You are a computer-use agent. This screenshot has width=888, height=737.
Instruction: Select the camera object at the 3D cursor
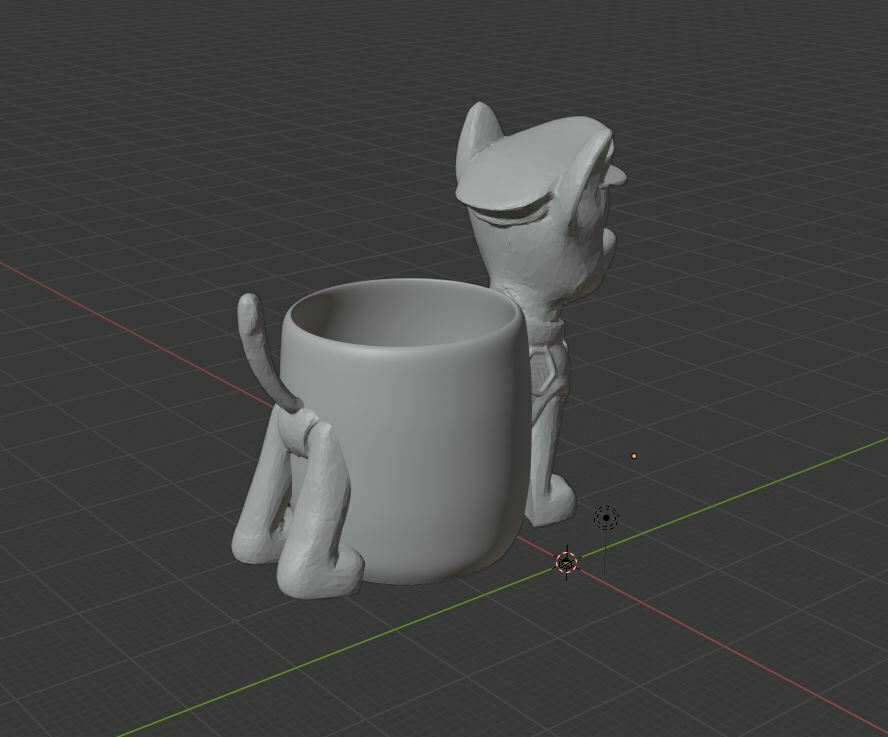click(x=566, y=563)
